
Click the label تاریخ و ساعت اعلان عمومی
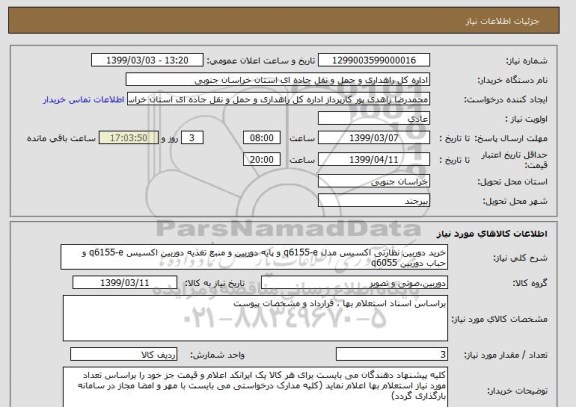[261, 61]
